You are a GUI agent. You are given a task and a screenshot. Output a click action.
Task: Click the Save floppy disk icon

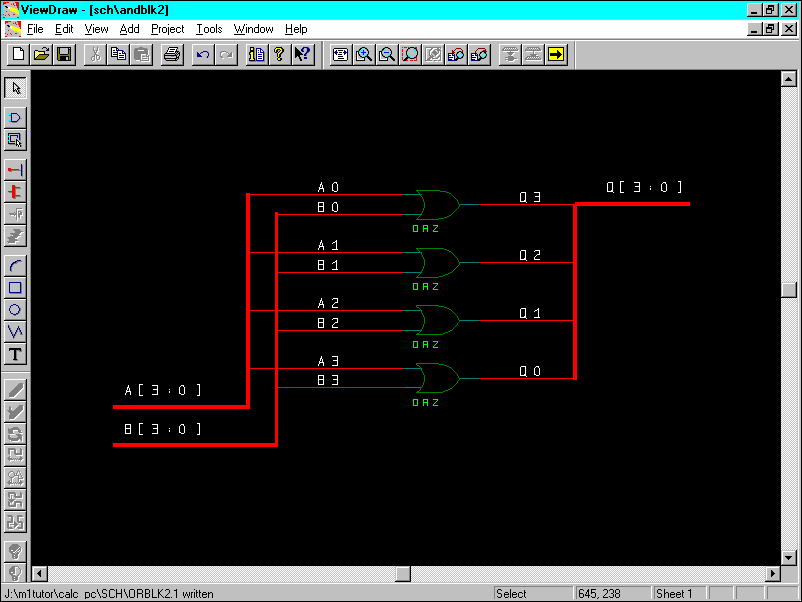point(64,54)
